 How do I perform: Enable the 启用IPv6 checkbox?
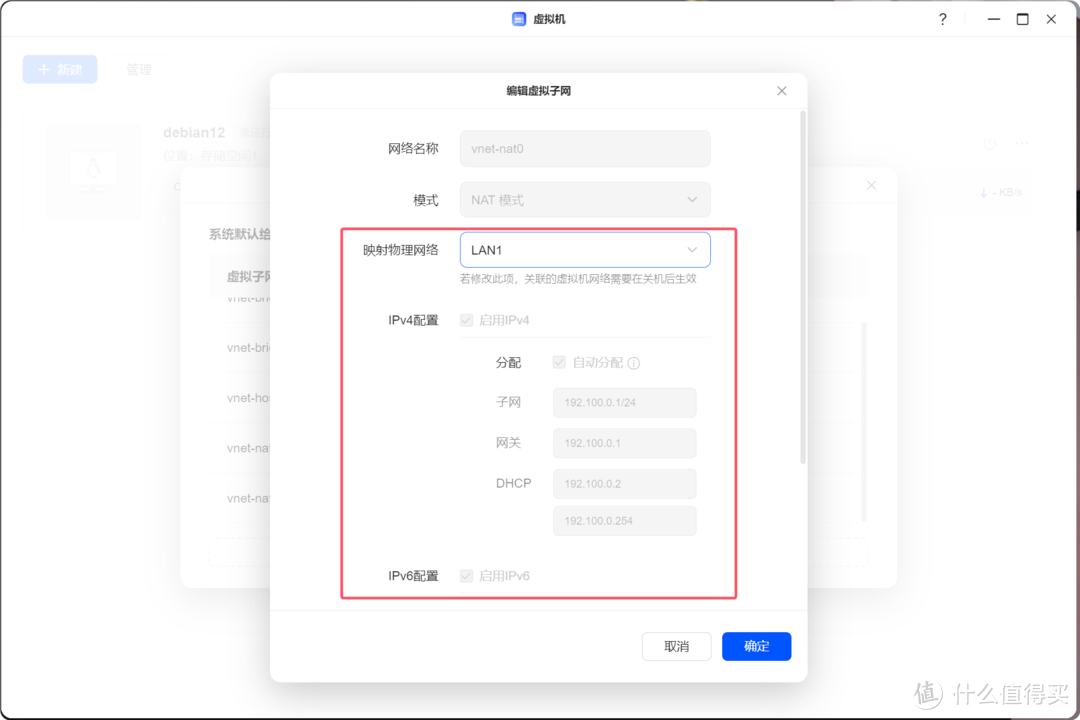coord(466,576)
